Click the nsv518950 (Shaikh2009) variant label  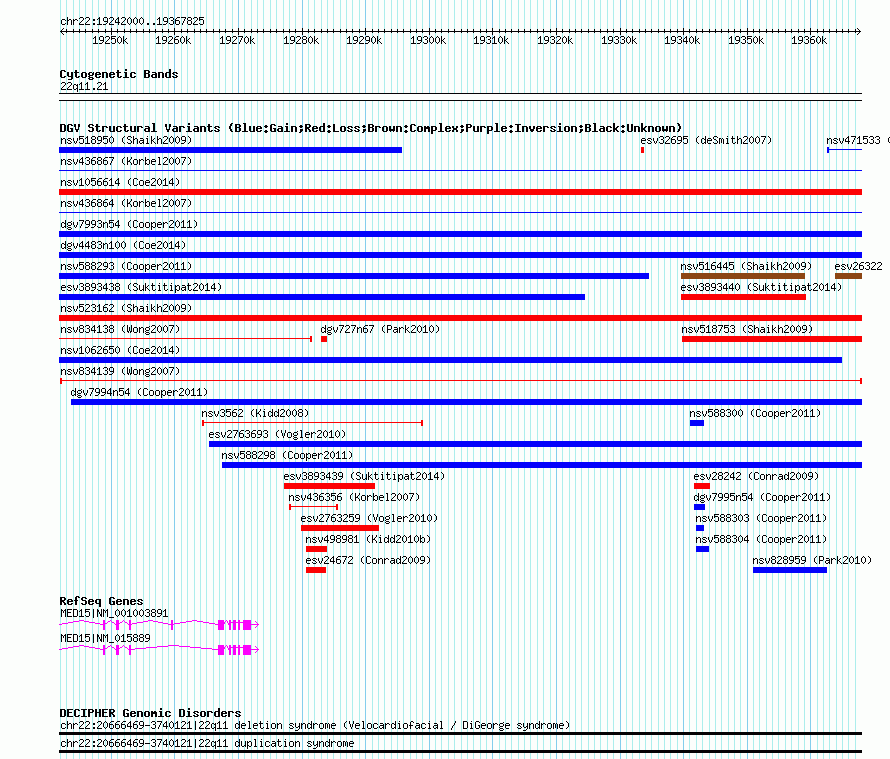[126, 140]
